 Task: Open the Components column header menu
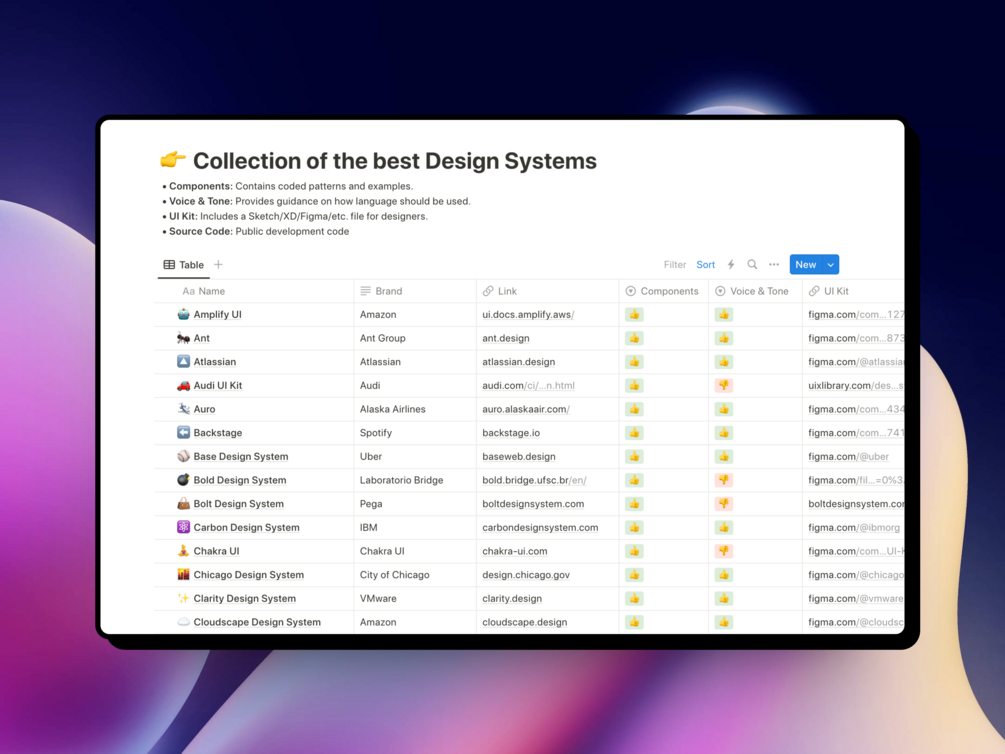663,291
